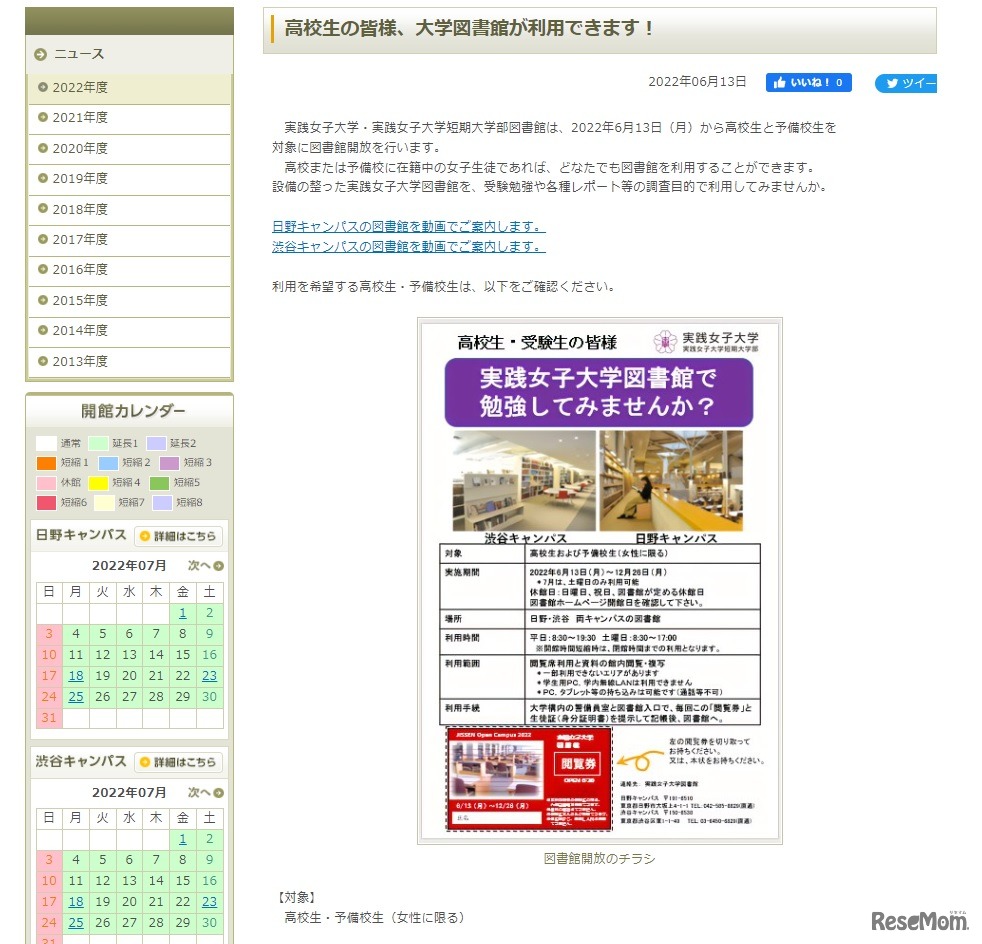This screenshot has width=982, height=944.
Task: Open the 日野キャンパス library video link
Action: coord(406,226)
